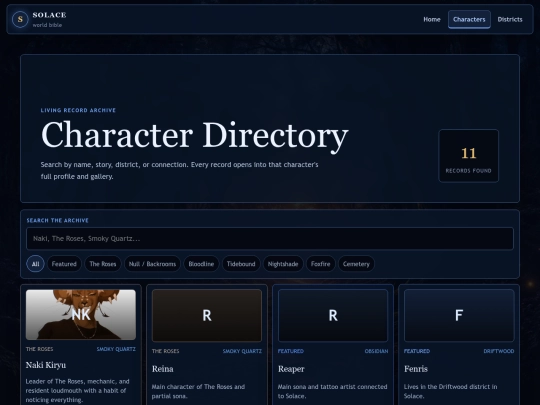Click Naki Kiryu's description text

[x=77, y=391]
